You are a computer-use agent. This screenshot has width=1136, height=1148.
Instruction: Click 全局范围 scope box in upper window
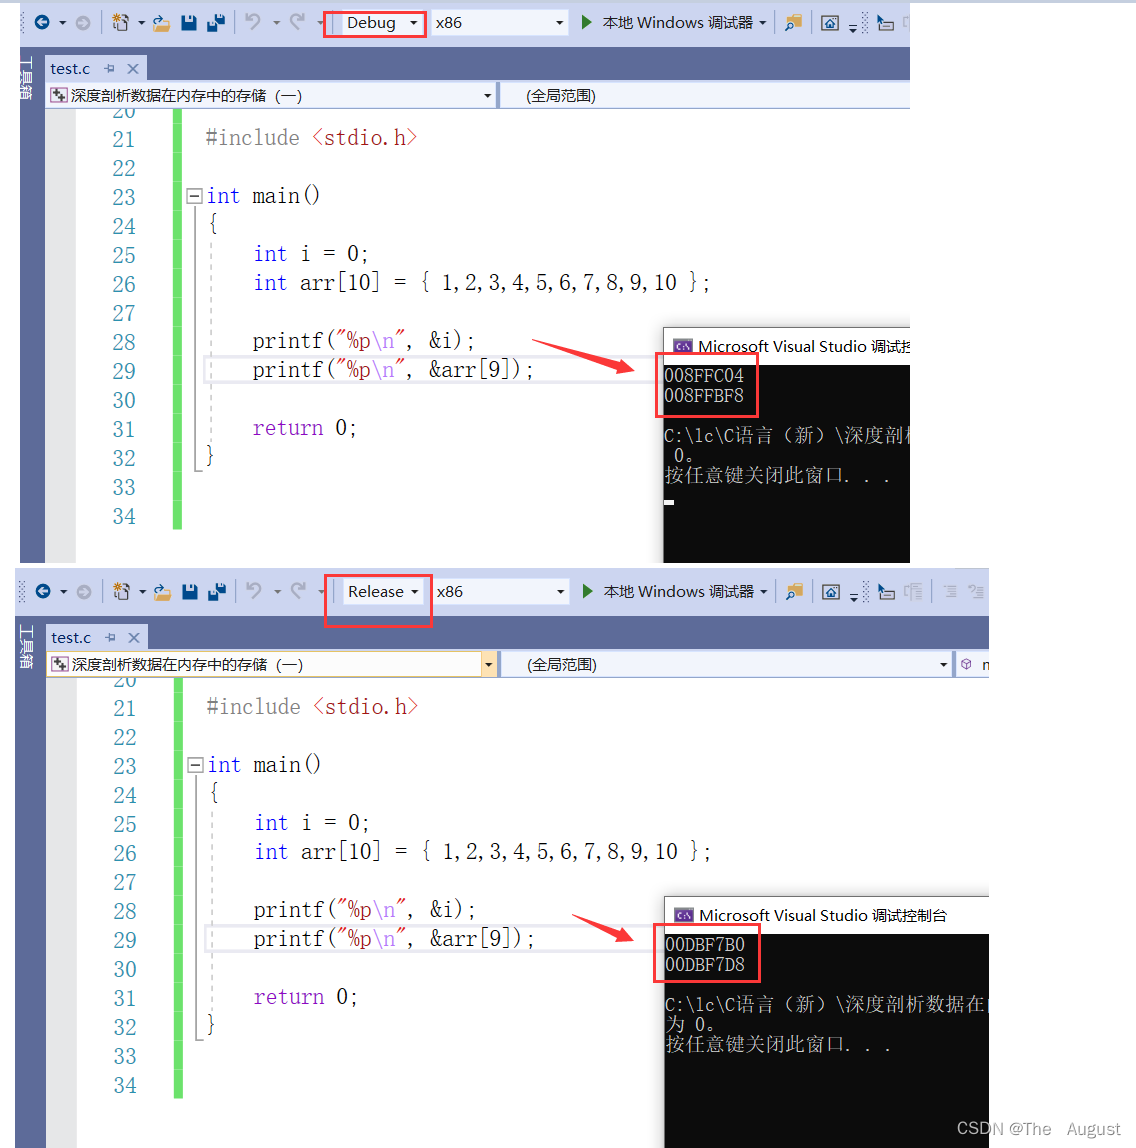pos(704,95)
